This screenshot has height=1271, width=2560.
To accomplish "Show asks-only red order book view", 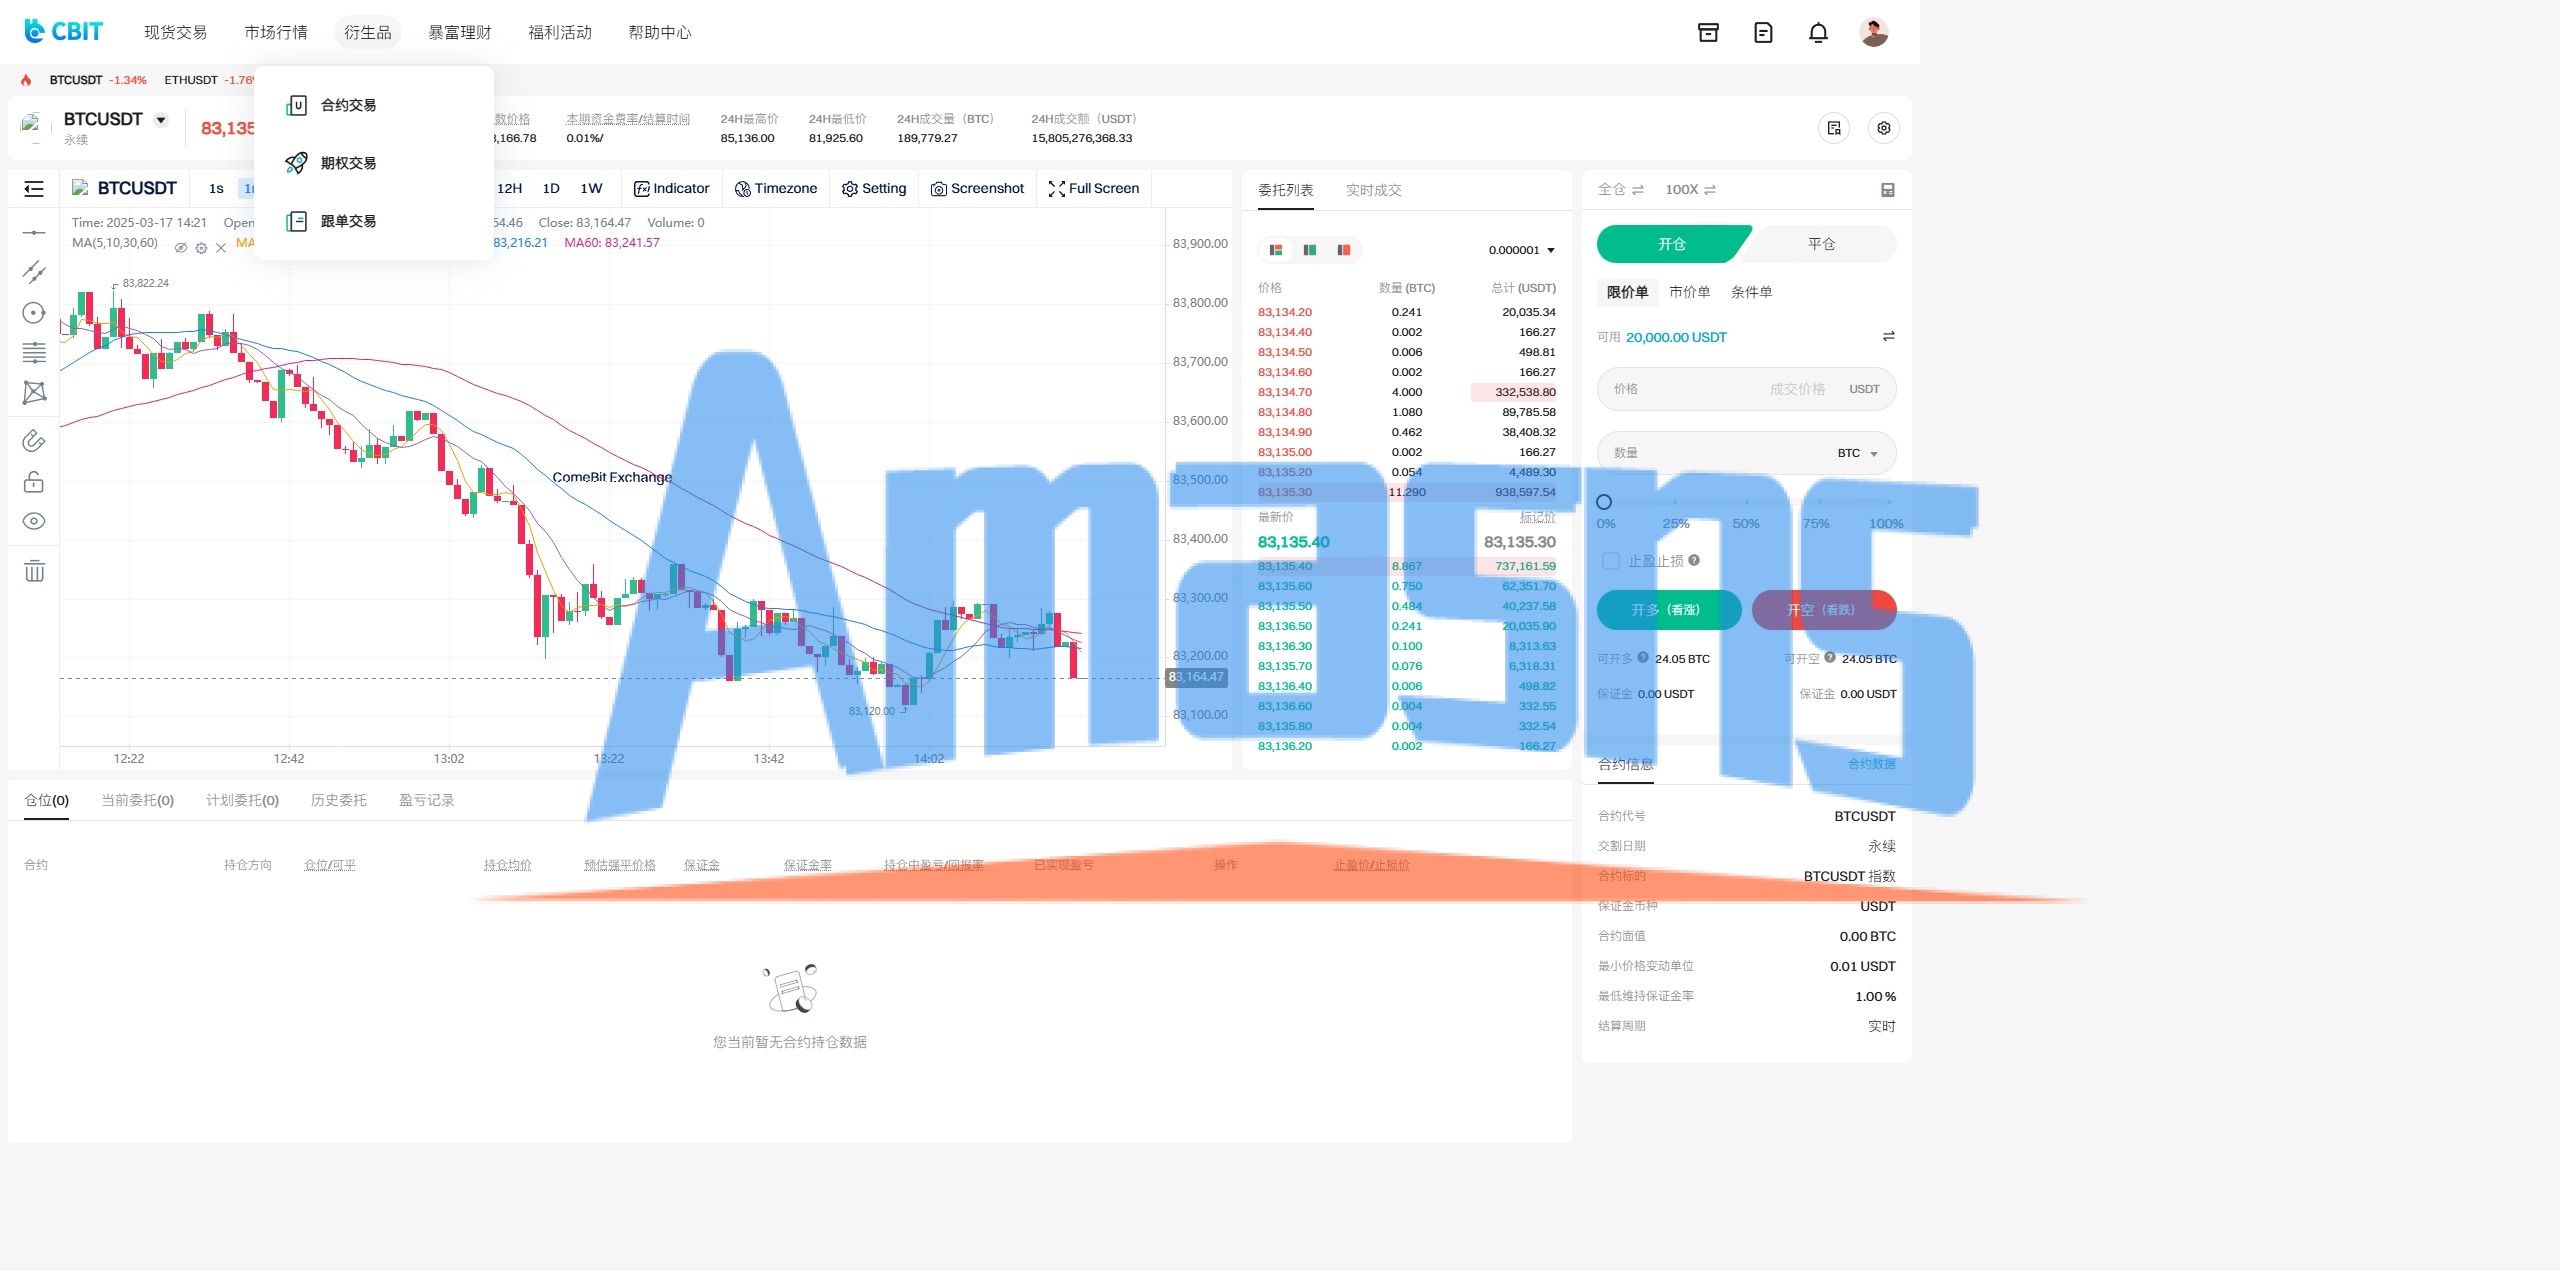I will [x=1344, y=250].
